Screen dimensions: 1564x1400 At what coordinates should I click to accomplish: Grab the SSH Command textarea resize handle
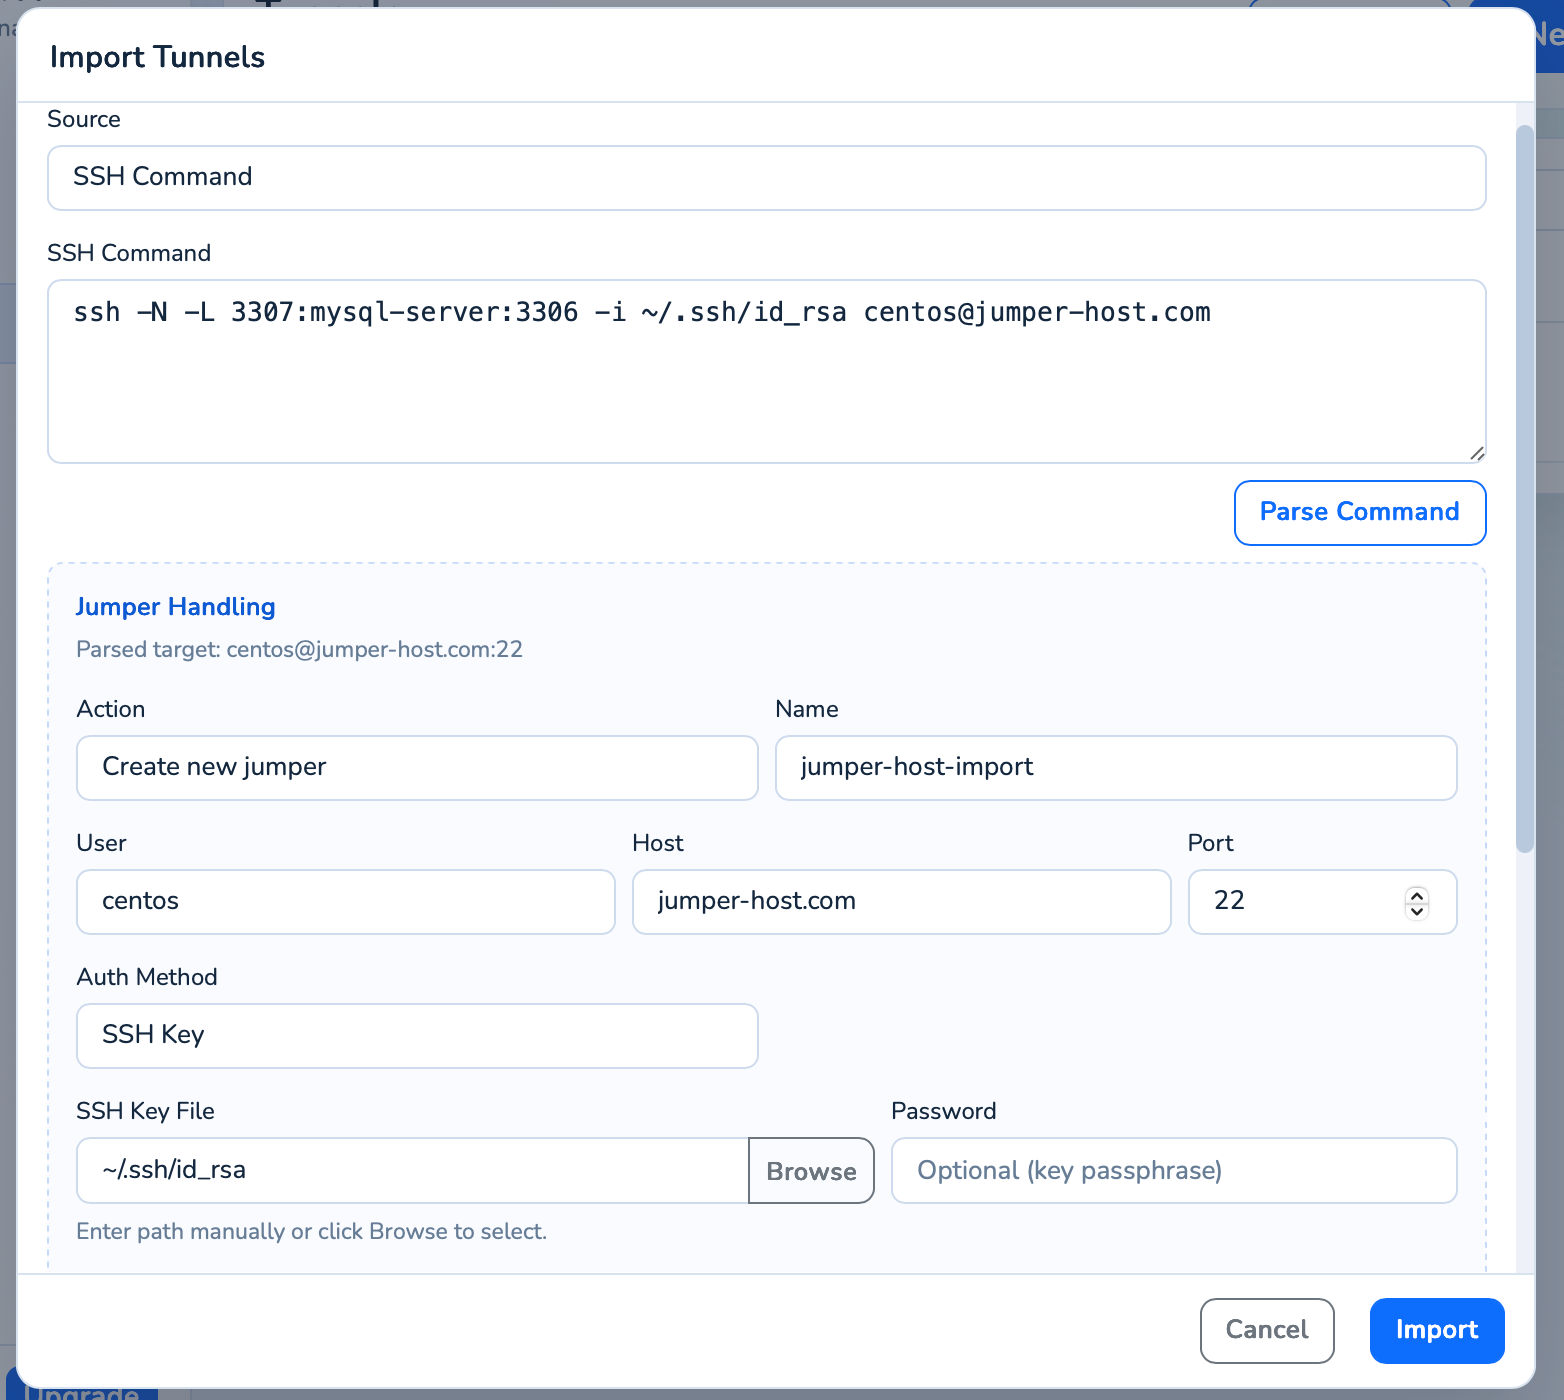pyautogui.click(x=1476, y=453)
